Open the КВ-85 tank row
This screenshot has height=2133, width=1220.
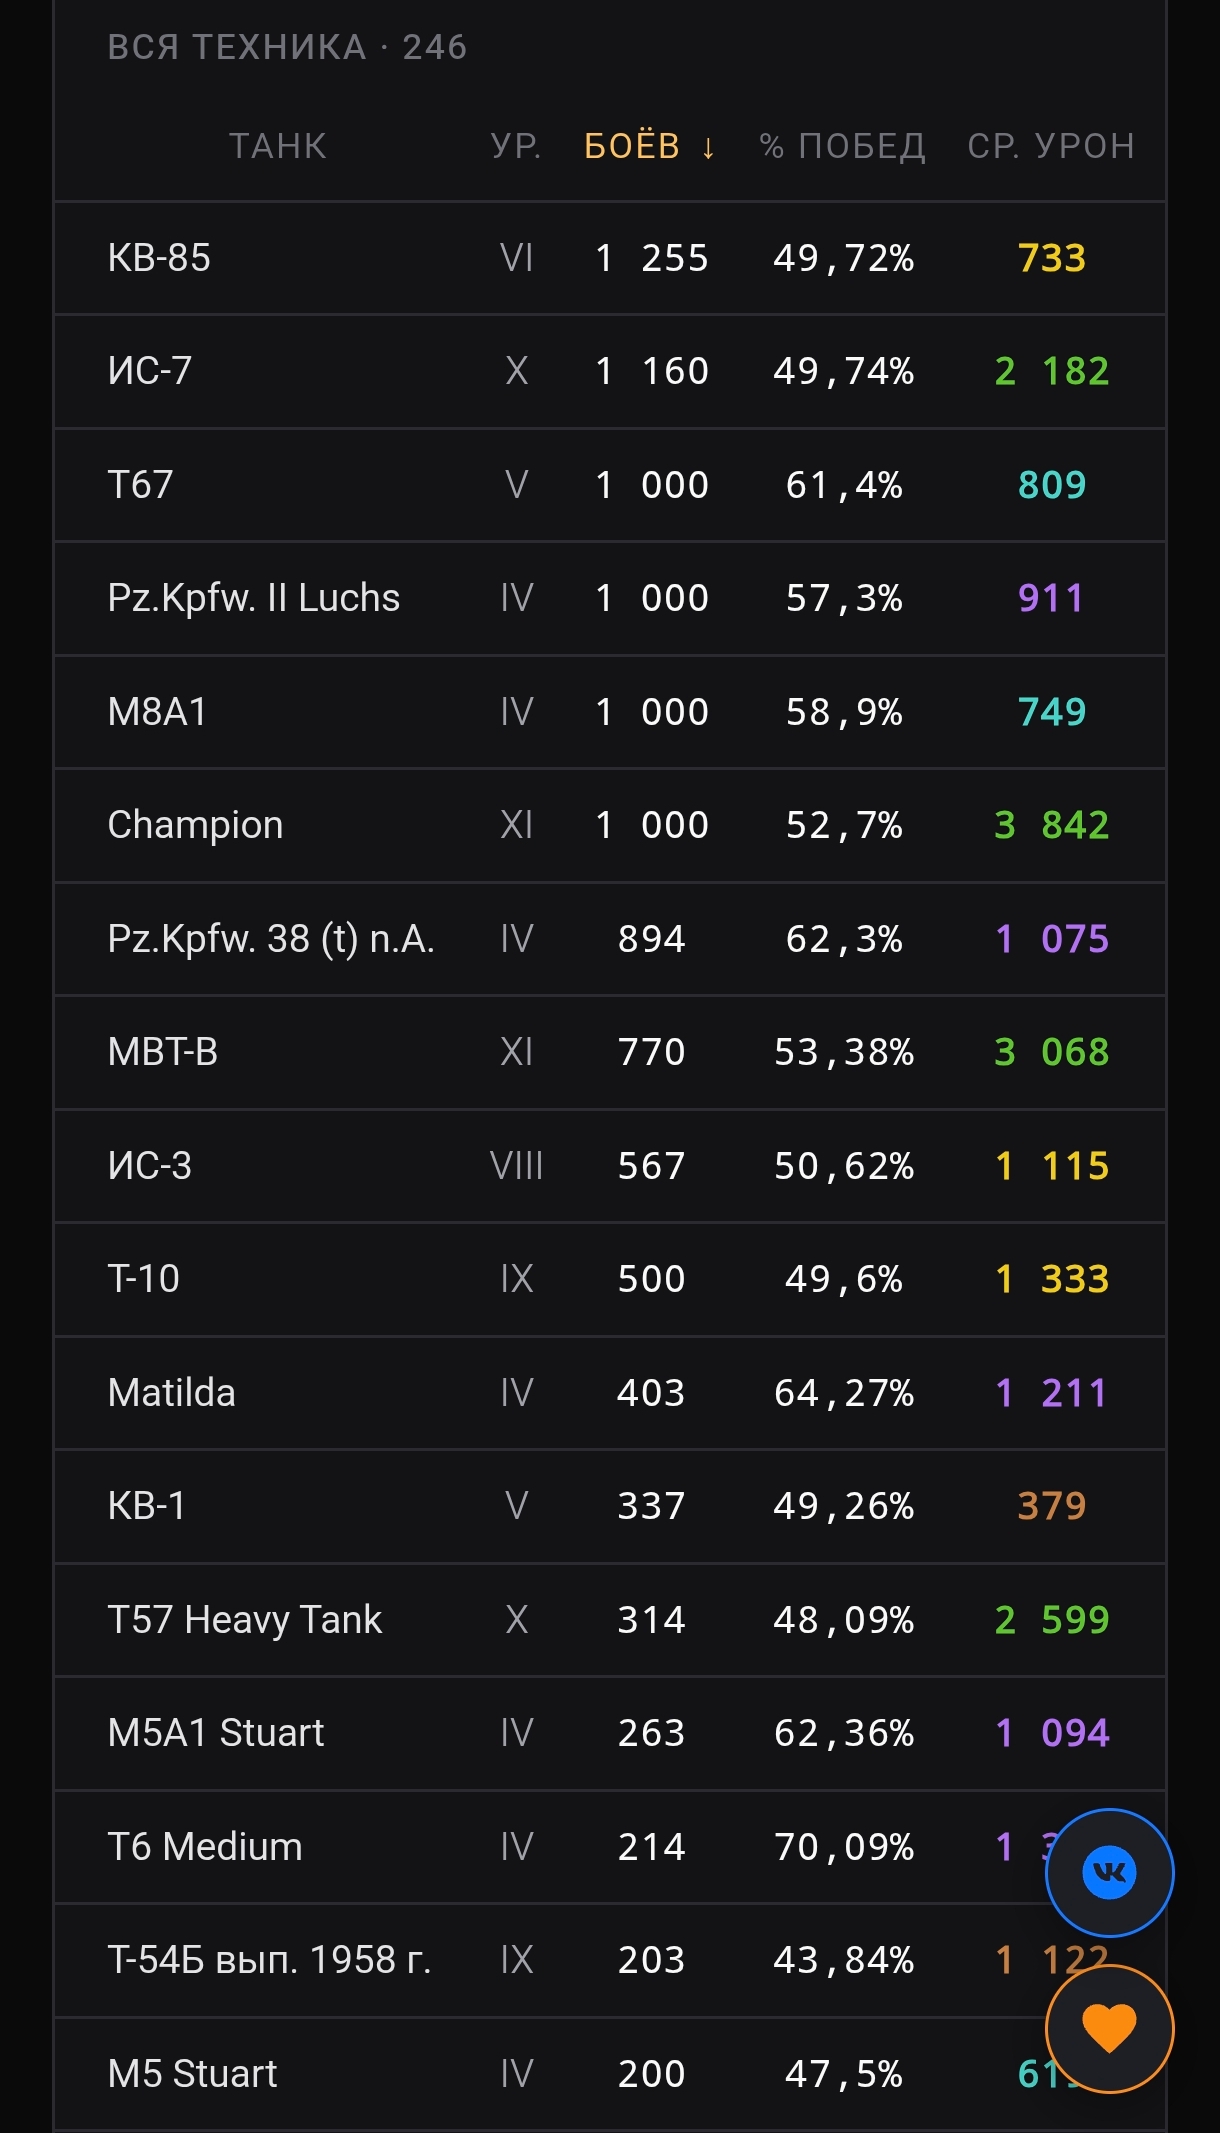tap(610, 258)
